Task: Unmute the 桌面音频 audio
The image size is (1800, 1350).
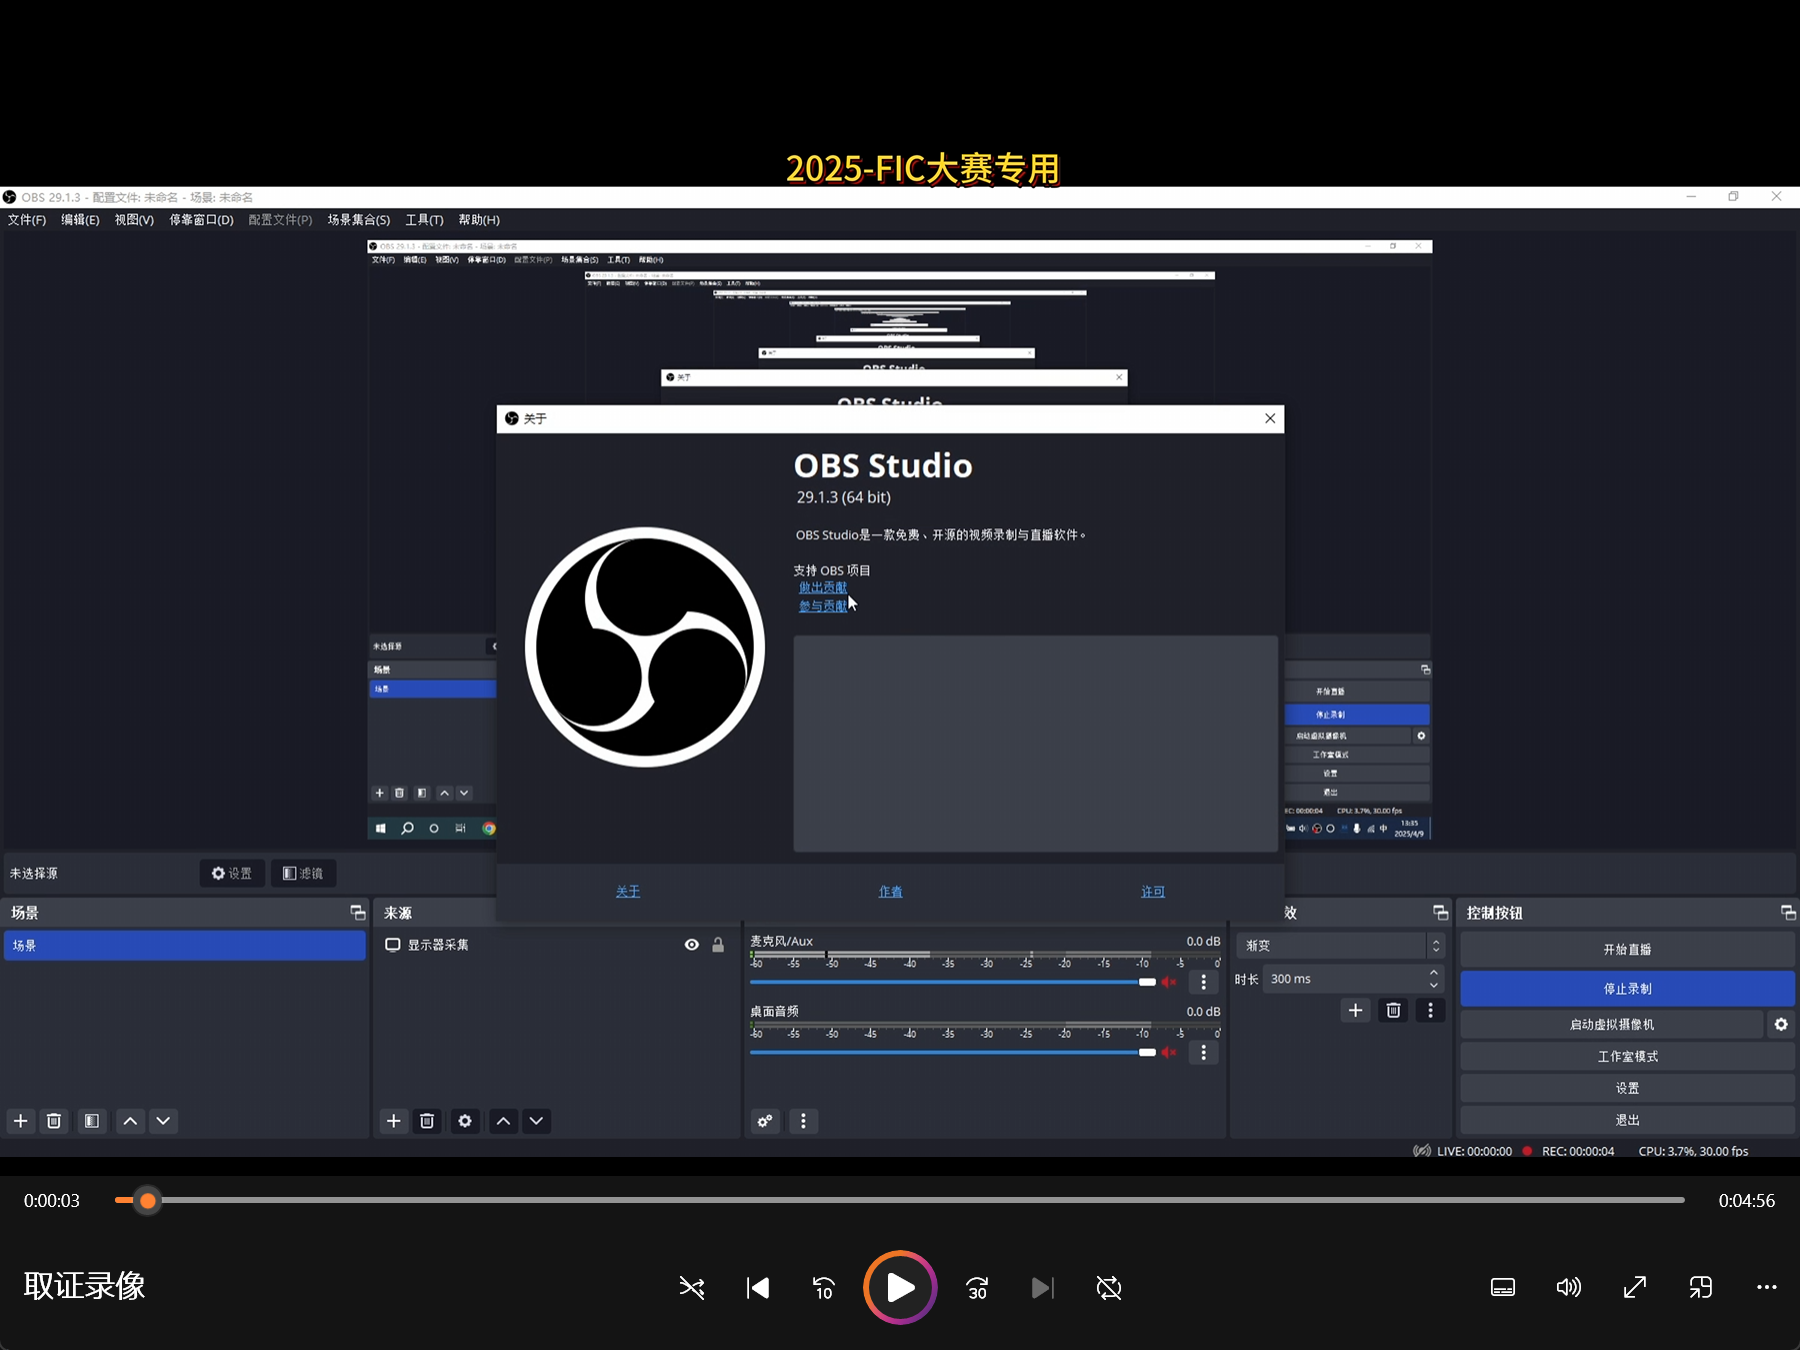Action: 1169,1052
